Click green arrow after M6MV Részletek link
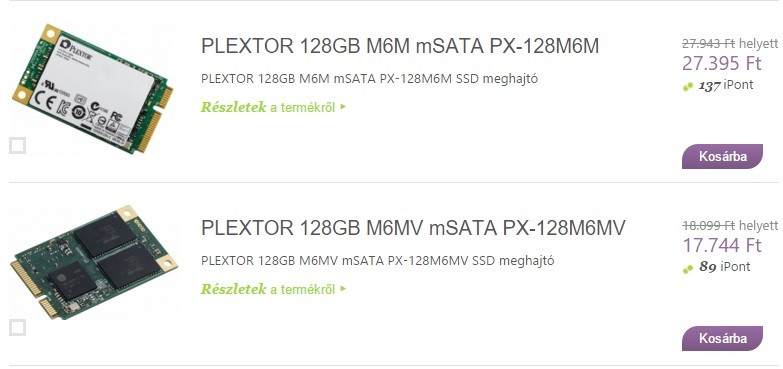Image resolution: width=783 pixels, height=369 pixels. [x=343, y=288]
